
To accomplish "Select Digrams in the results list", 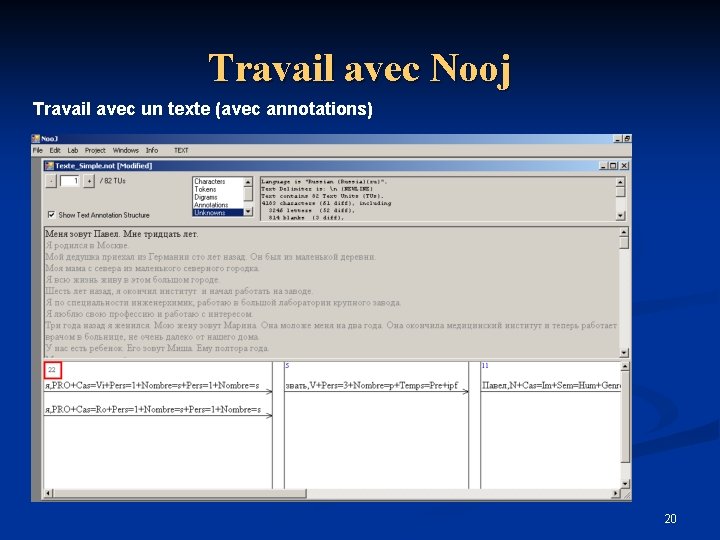I will tap(205, 197).
